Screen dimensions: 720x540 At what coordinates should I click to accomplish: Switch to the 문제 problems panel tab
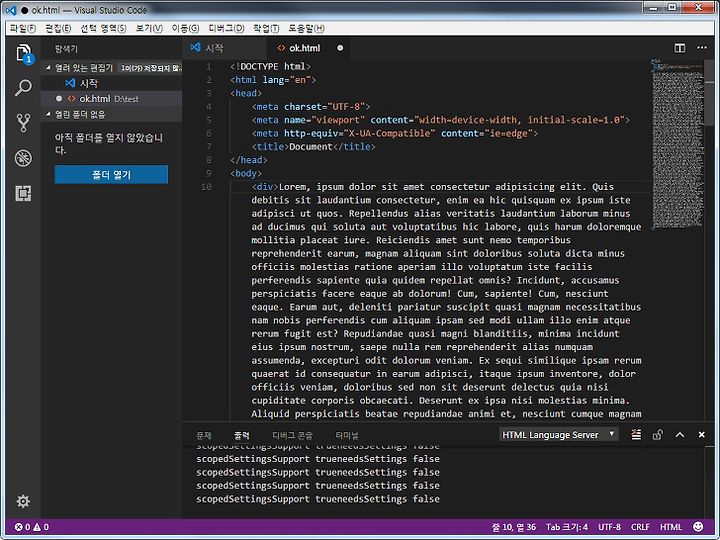tap(203, 435)
